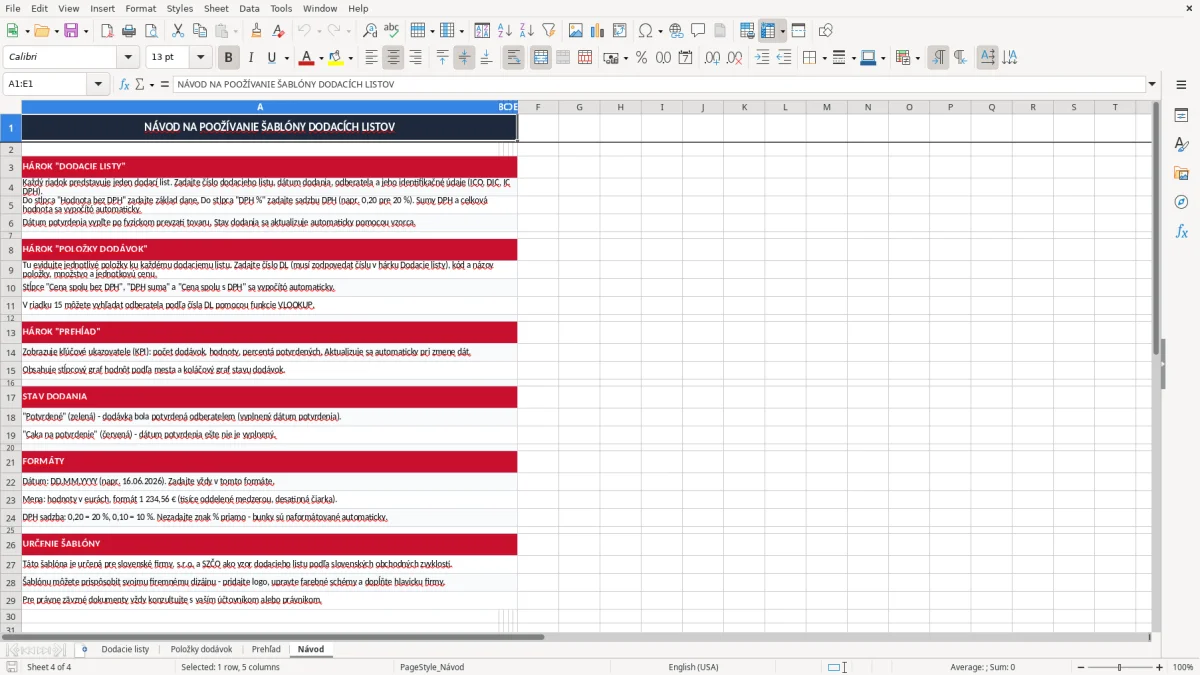1200x675 pixels.
Task: Clear direct formatting
Action: [x=277, y=31]
